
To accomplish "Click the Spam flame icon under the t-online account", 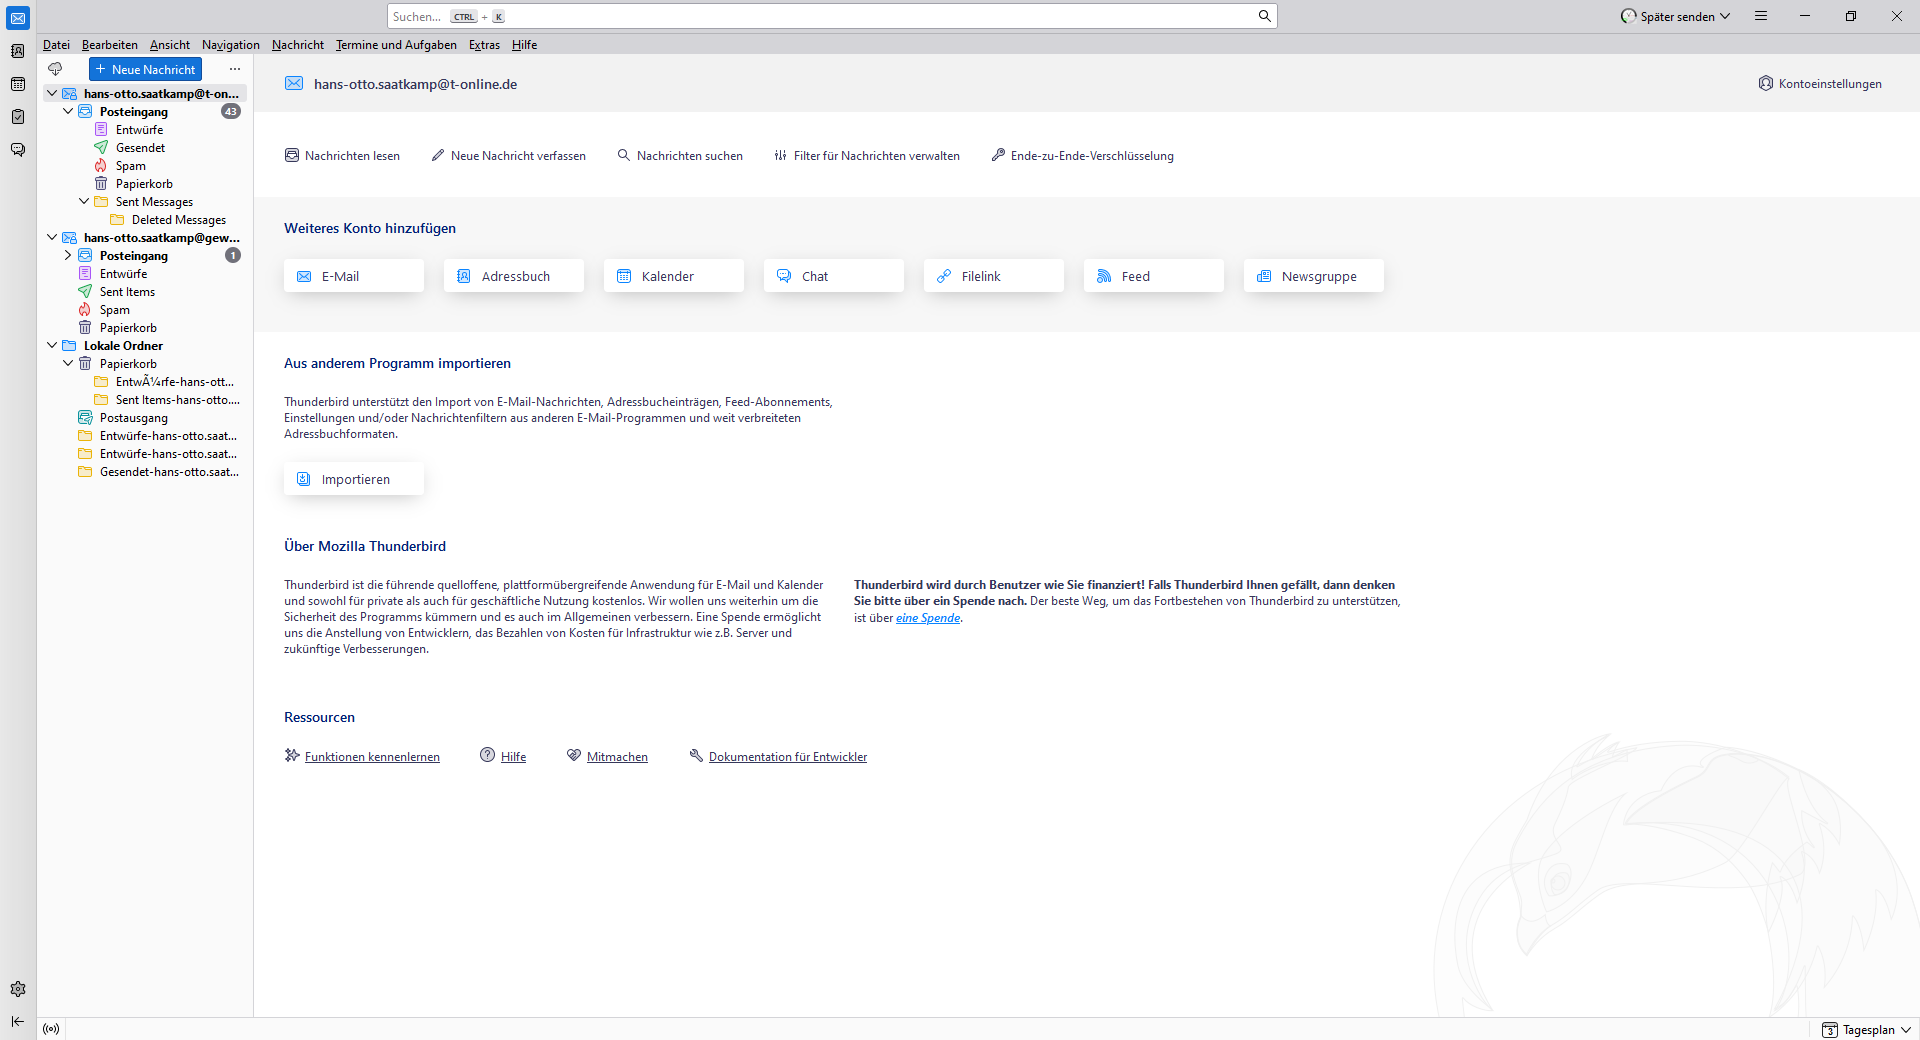I will [101, 166].
